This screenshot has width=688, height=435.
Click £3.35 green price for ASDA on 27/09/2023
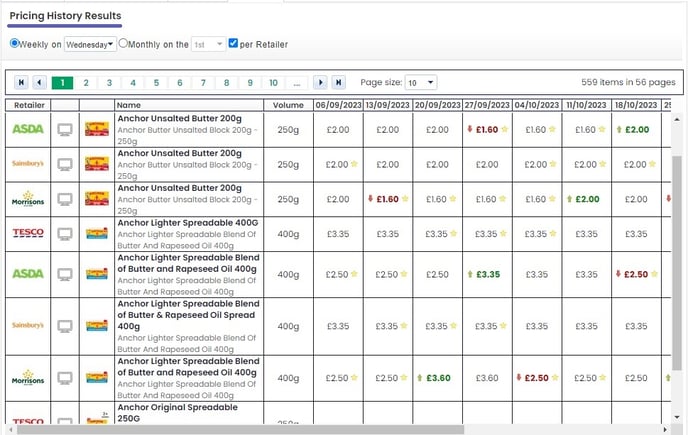click(488, 274)
